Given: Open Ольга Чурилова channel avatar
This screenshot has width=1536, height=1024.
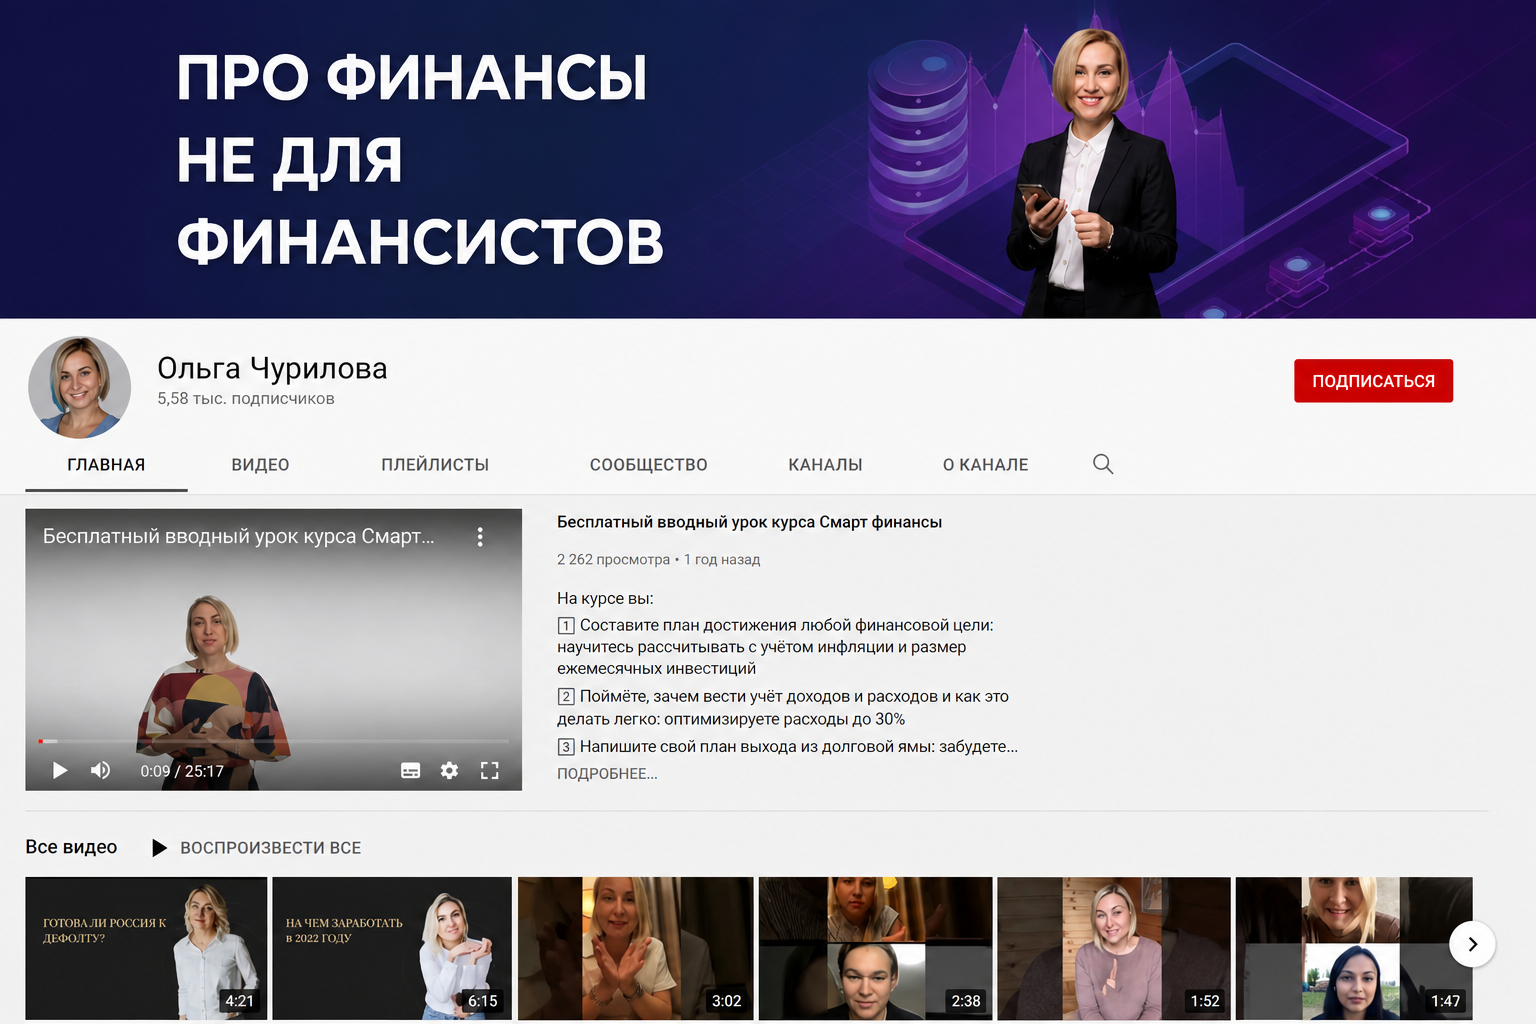Looking at the screenshot, I should point(79,387).
